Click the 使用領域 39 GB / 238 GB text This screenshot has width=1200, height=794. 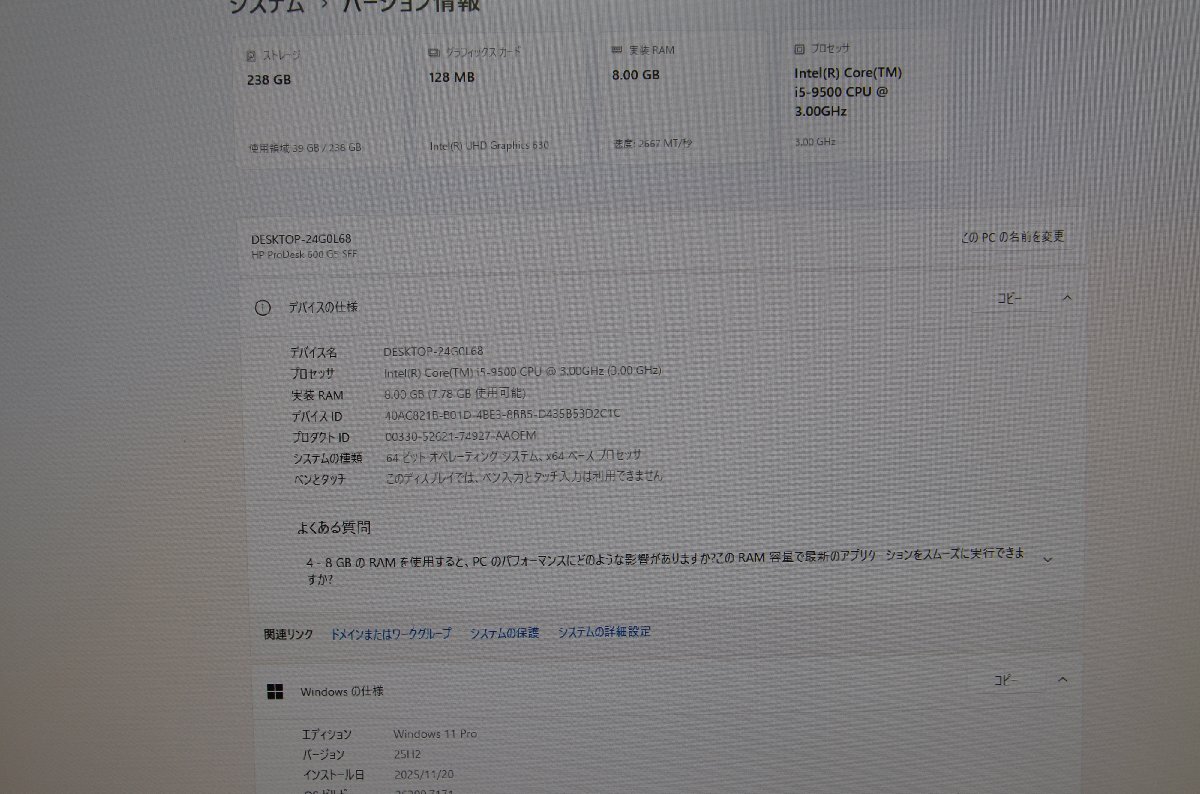pos(305,148)
